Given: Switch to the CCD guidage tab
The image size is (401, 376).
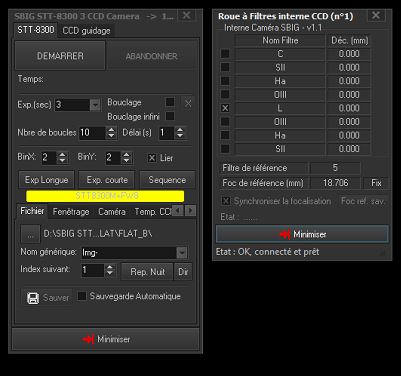Looking at the screenshot, I should 86,31.
